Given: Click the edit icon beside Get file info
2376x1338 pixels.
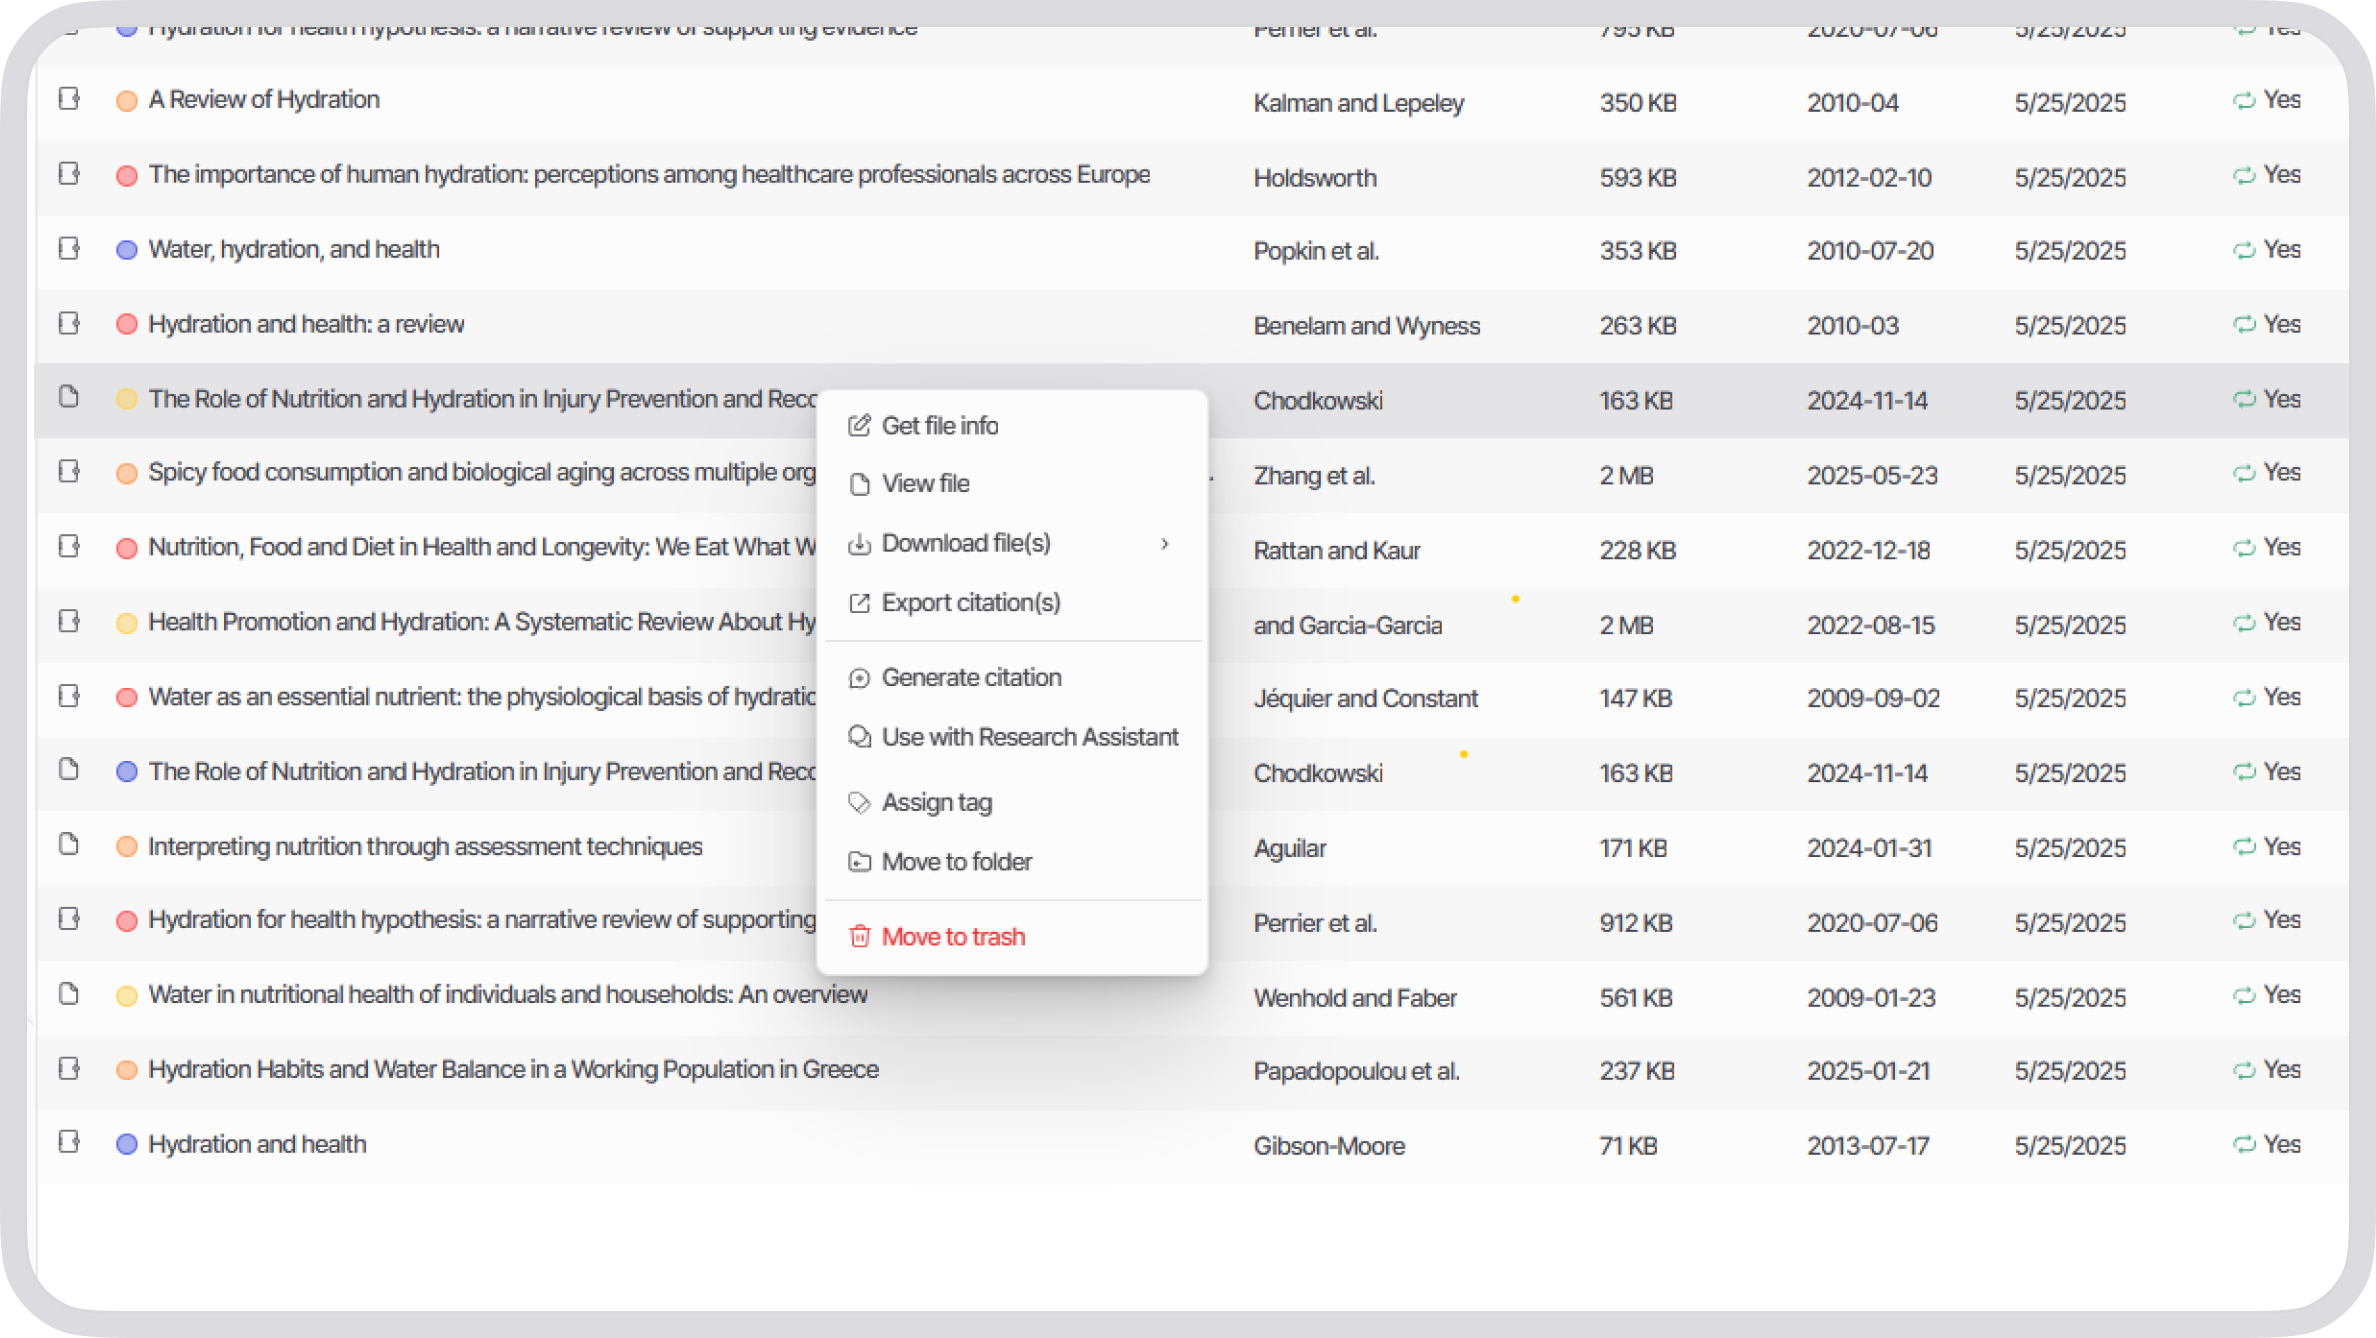Looking at the screenshot, I should tap(859, 426).
